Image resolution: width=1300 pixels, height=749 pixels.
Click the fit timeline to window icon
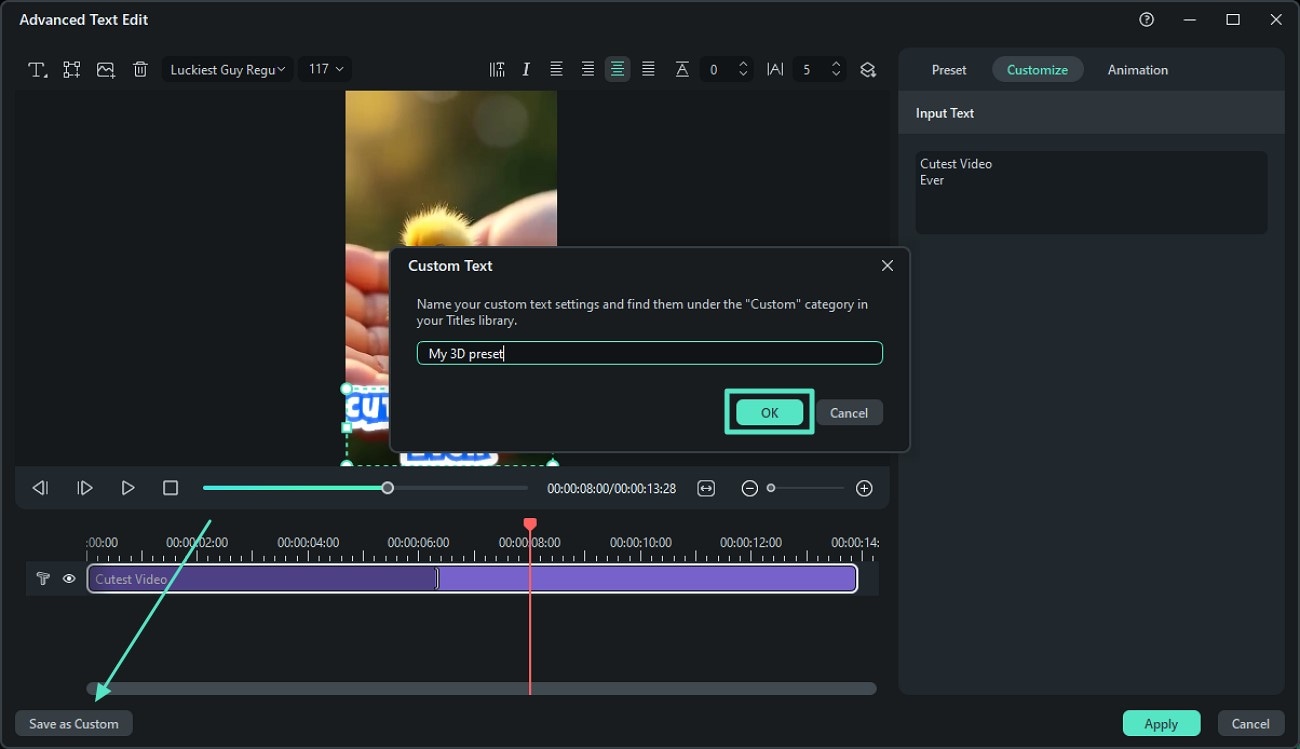click(706, 488)
